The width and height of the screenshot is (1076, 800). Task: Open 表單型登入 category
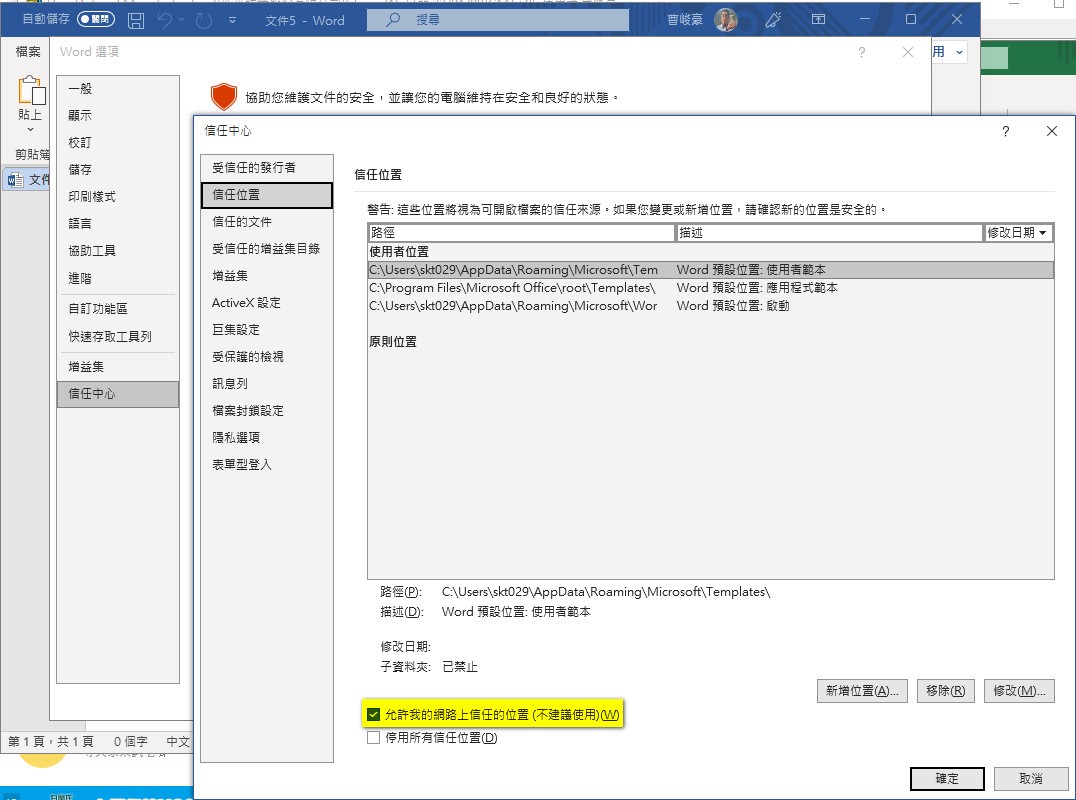(x=267, y=465)
